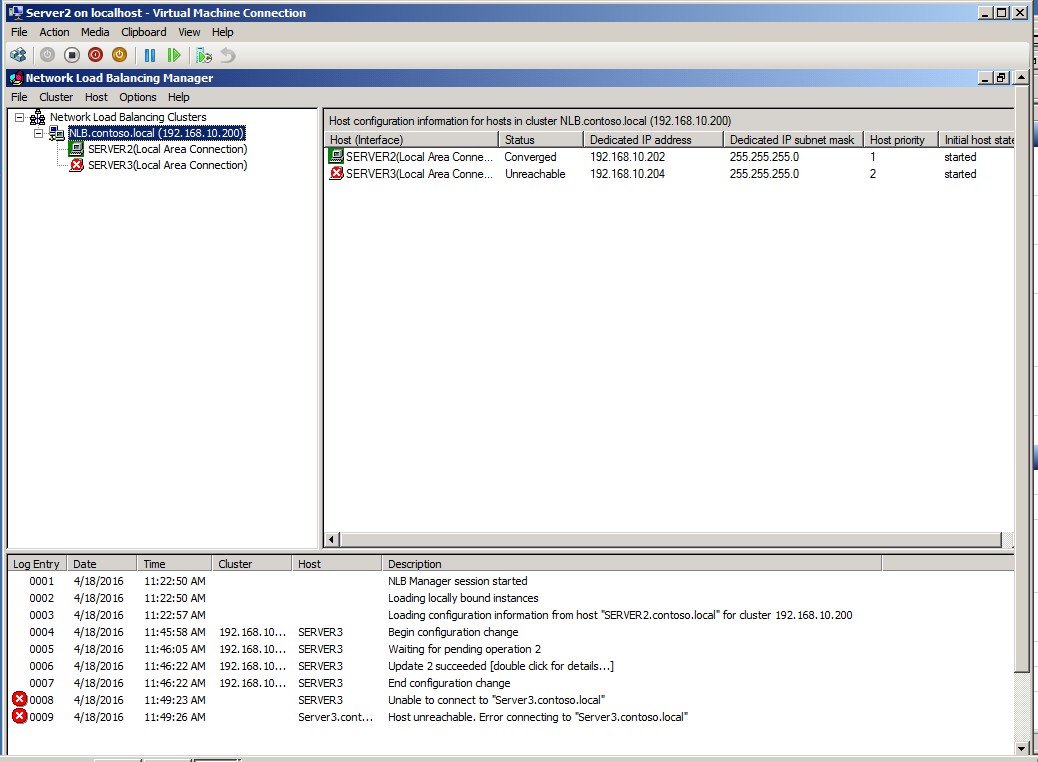Click the orange Save state icon
This screenshot has height=762, width=1038.
point(119,55)
